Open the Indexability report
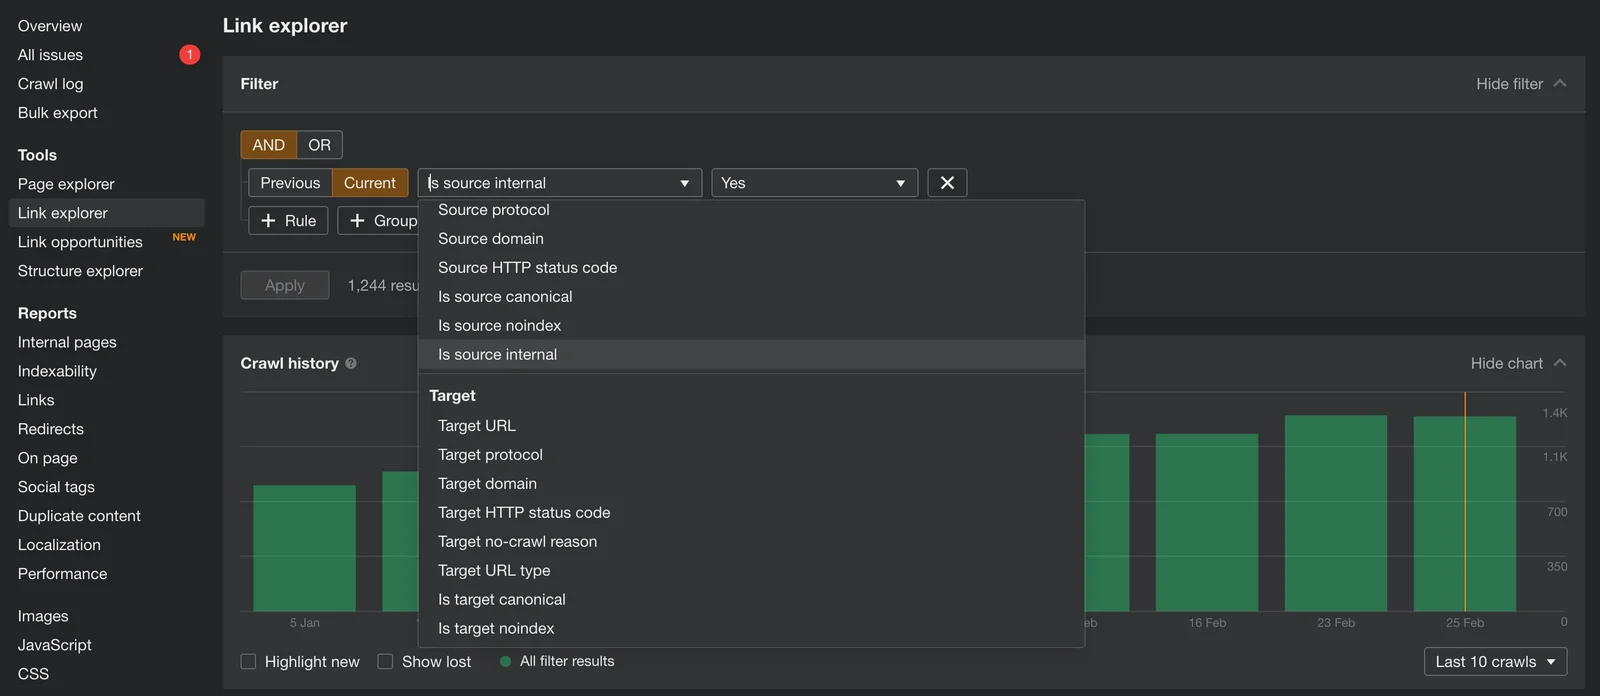The width and height of the screenshot is (1600, 696). 57,371
